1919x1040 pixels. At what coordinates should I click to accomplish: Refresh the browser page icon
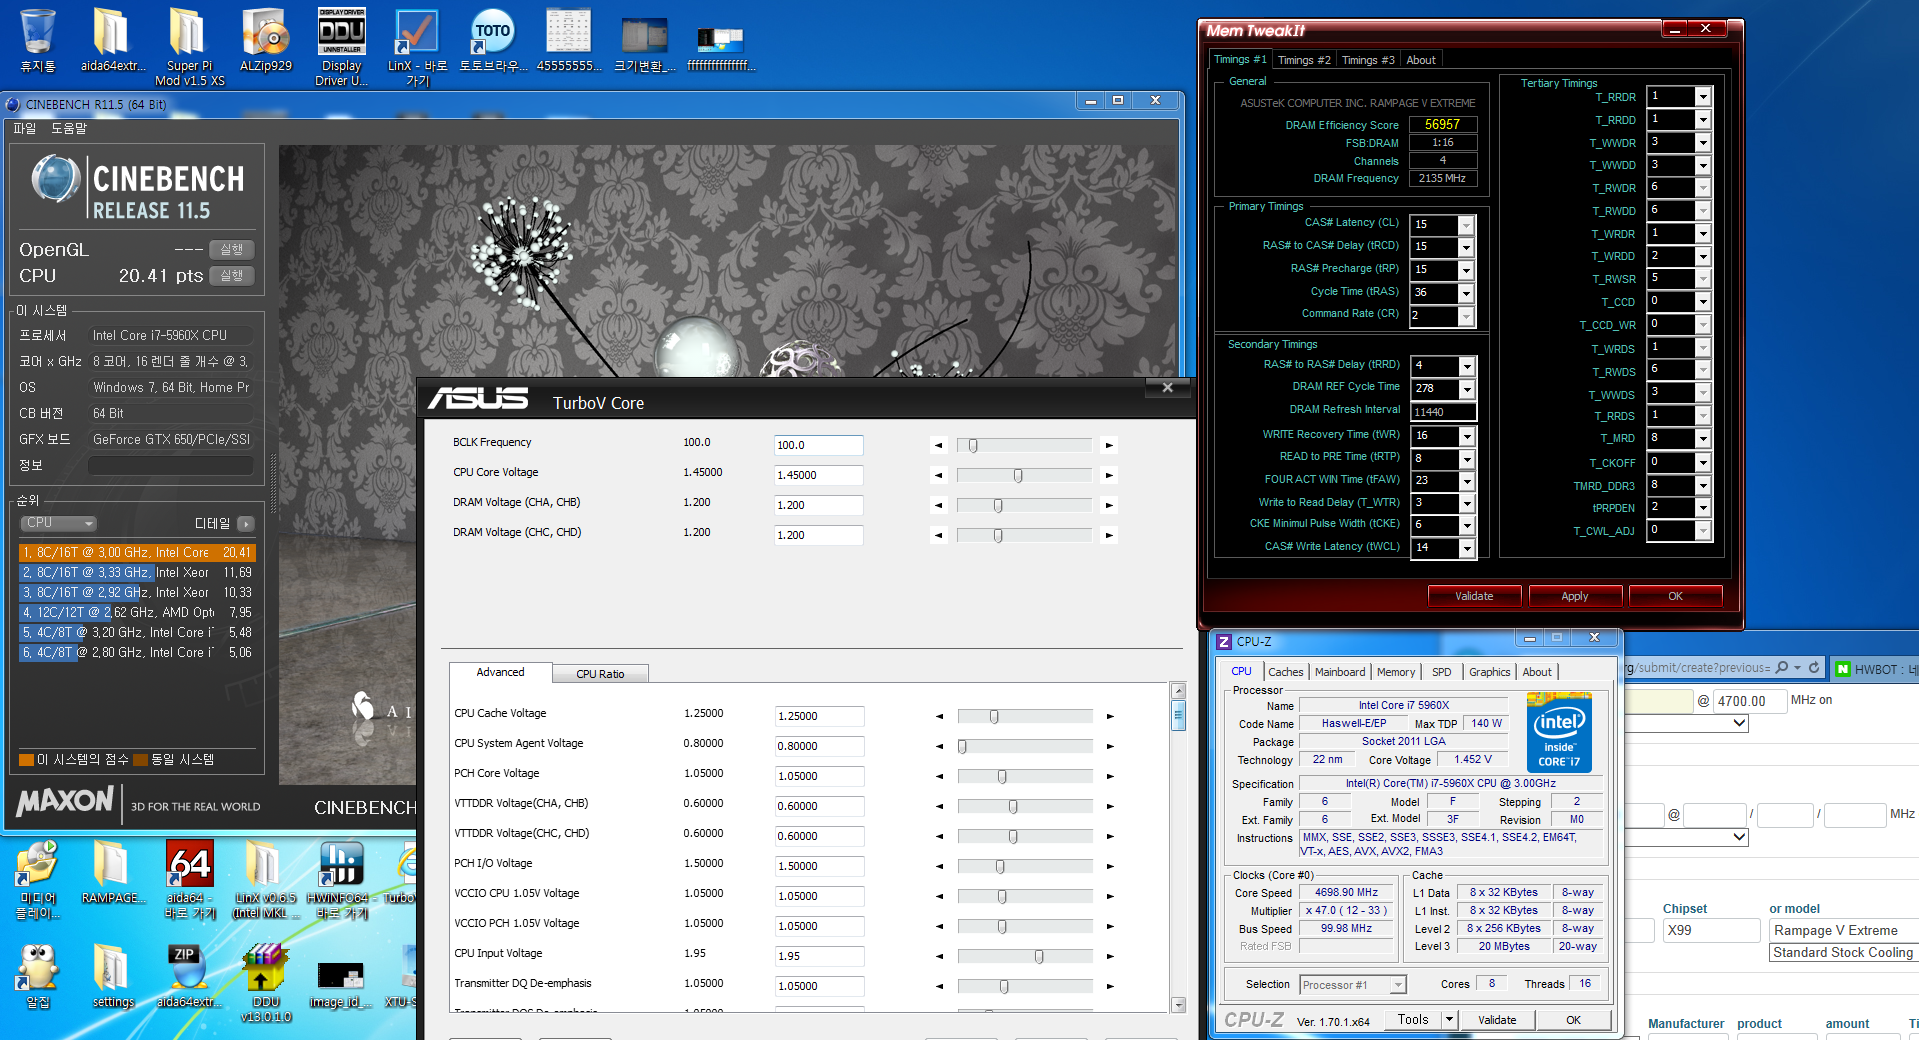click(1813, 667)
